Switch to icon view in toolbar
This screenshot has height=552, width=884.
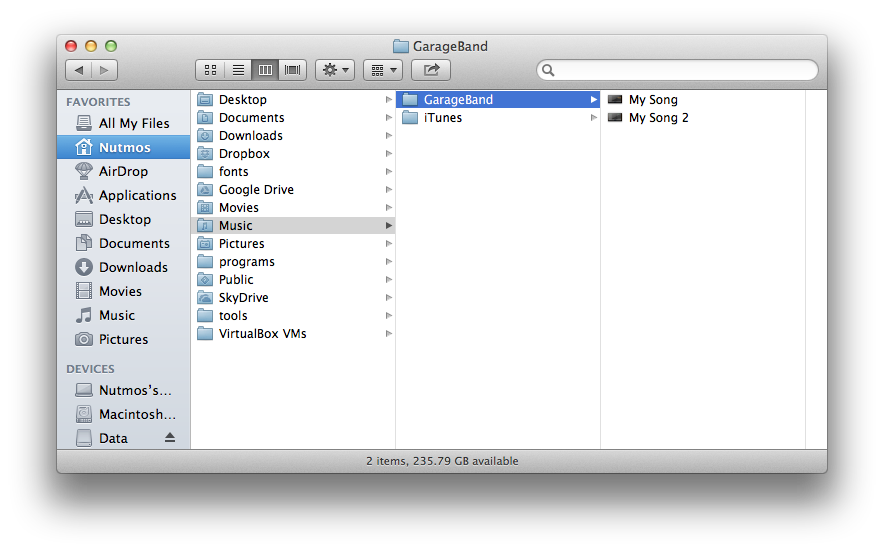pos(210,70)
